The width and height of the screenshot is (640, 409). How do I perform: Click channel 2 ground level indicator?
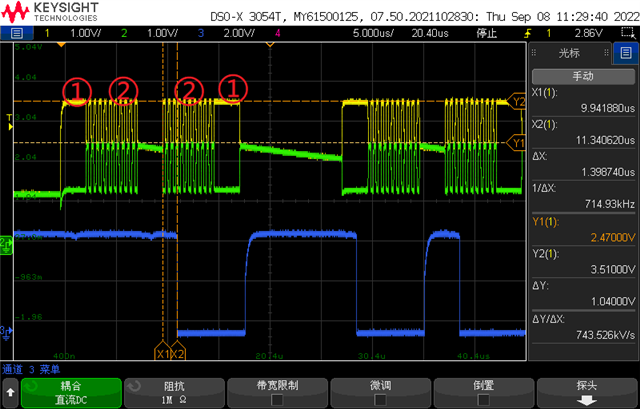point(6,245)
